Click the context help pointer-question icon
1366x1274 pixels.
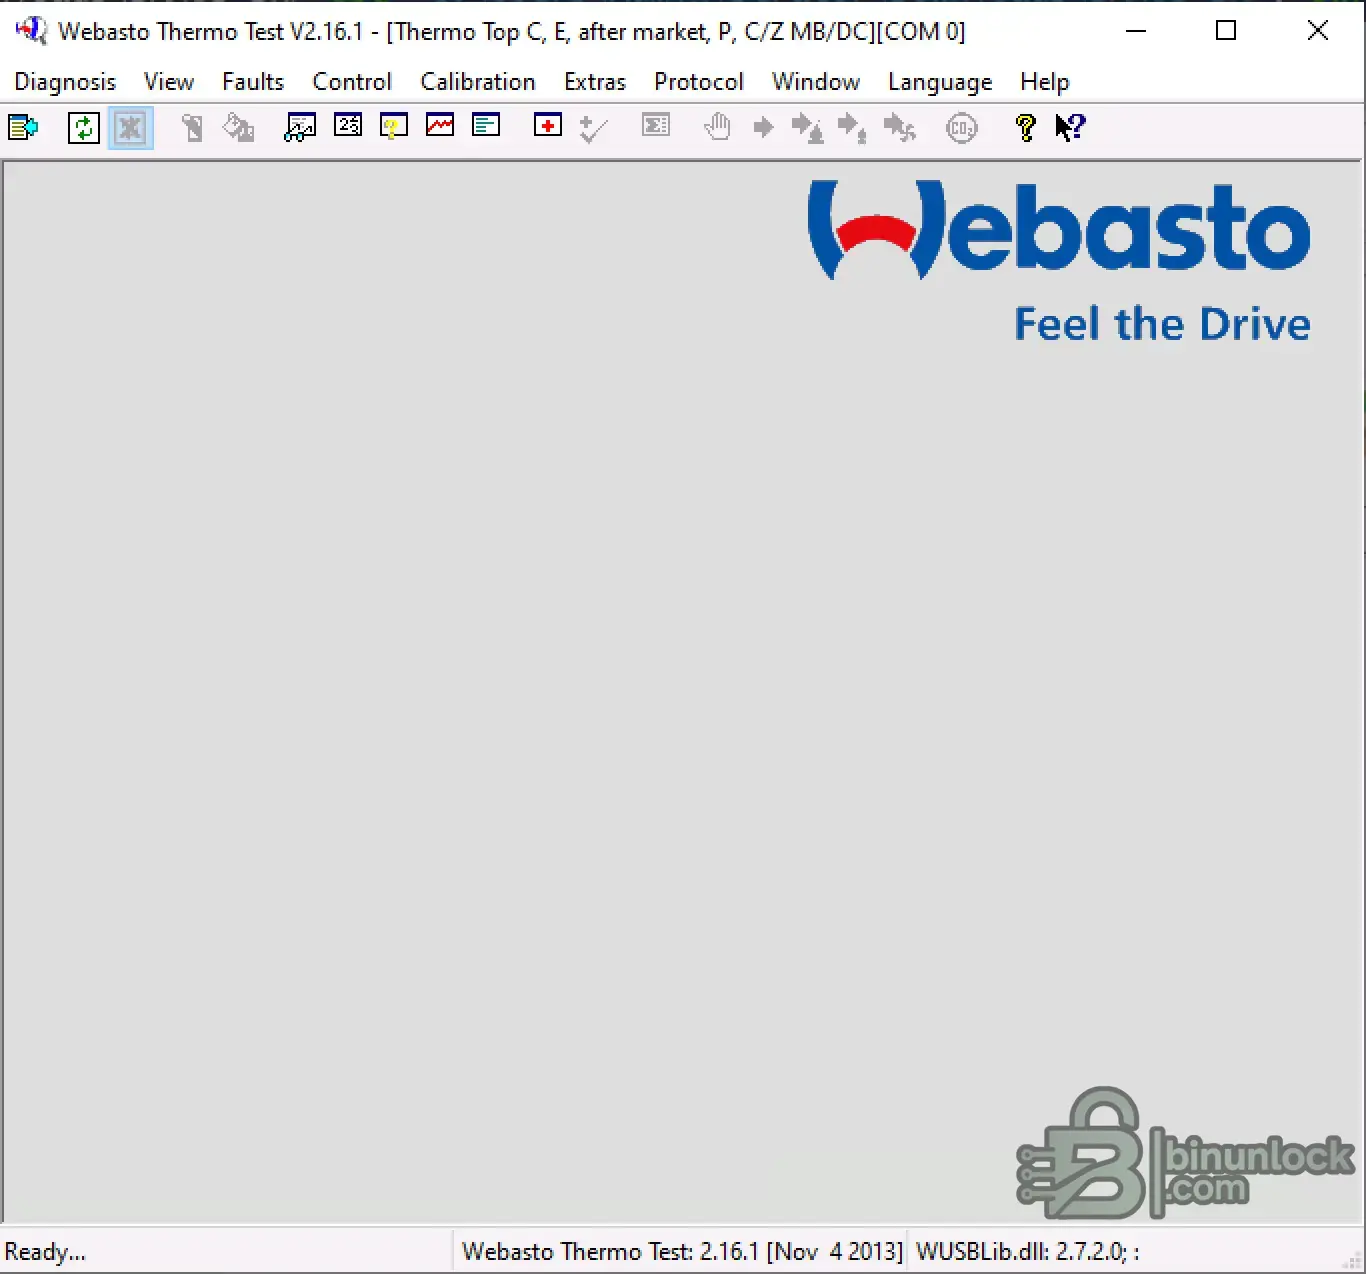tap(1070, 127)
